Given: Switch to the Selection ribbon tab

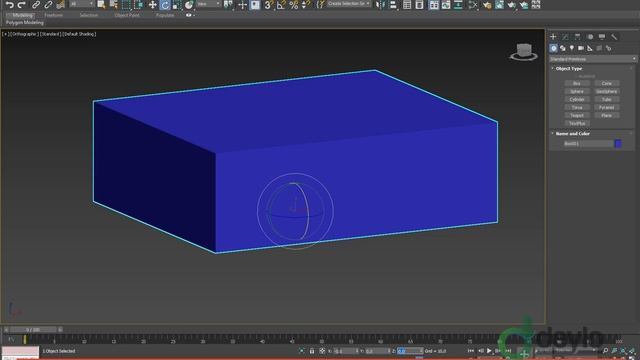Looking at the screenshot, I should (89, 15).
